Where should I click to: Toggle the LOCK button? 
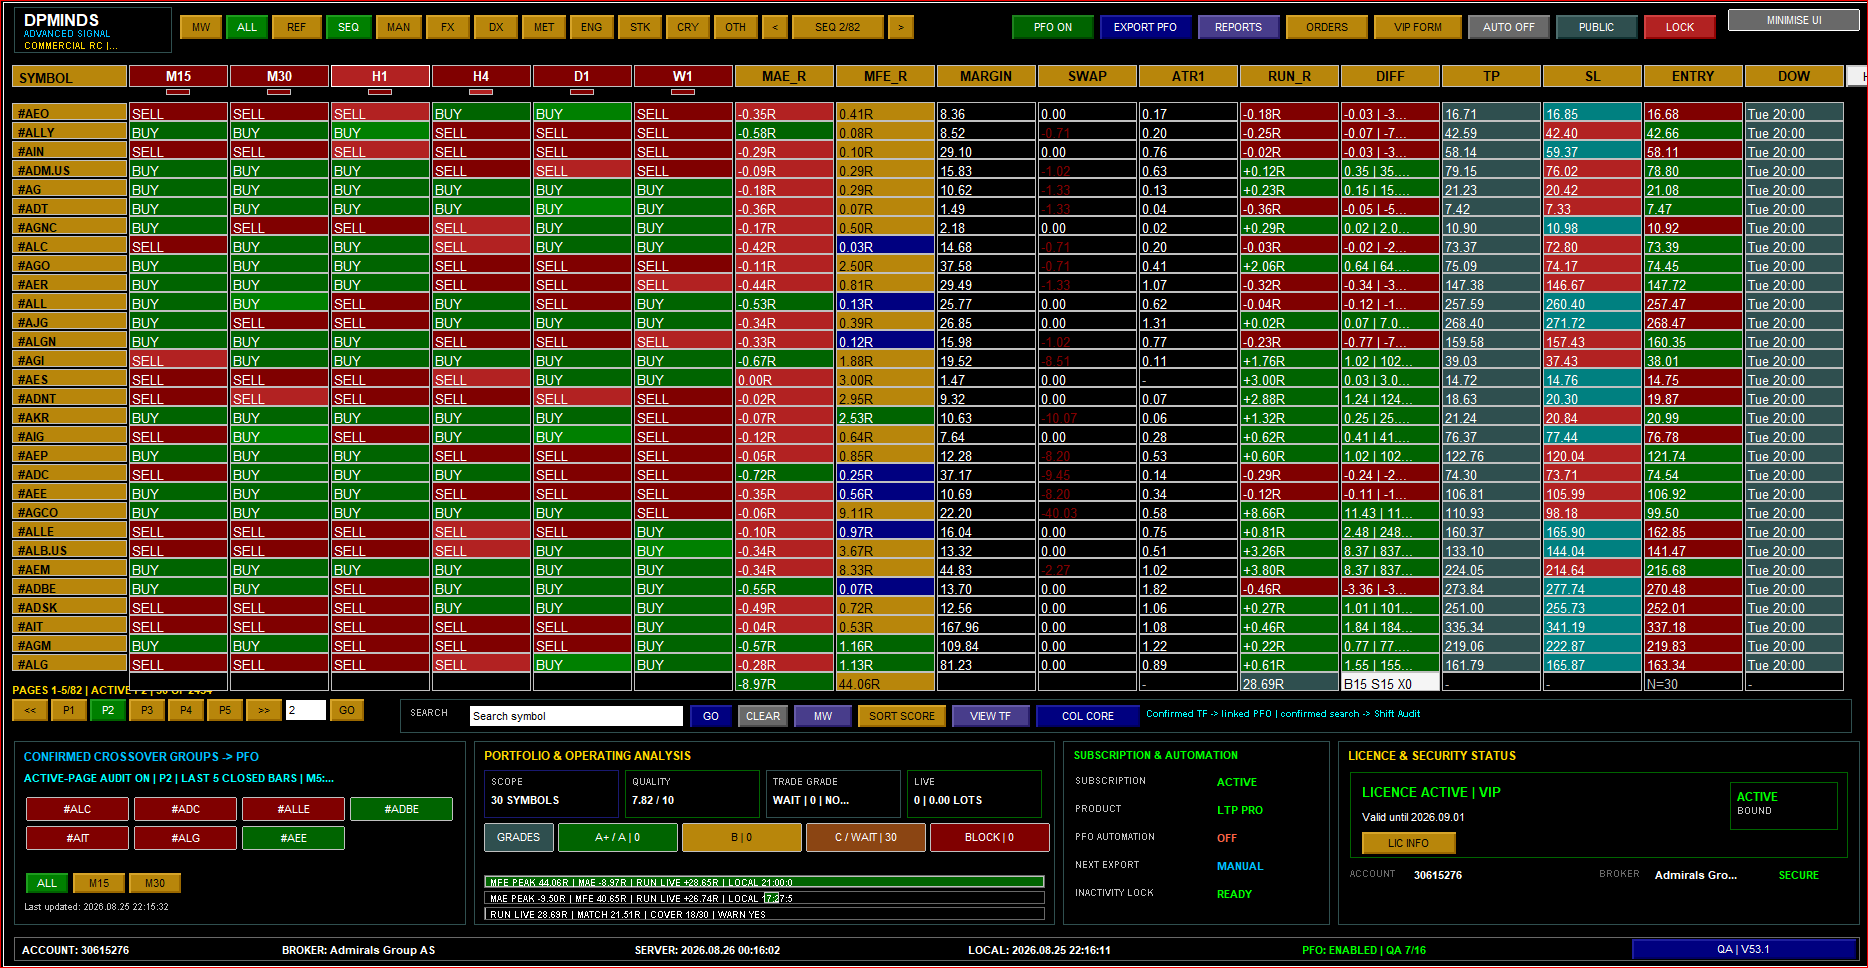1679,27
